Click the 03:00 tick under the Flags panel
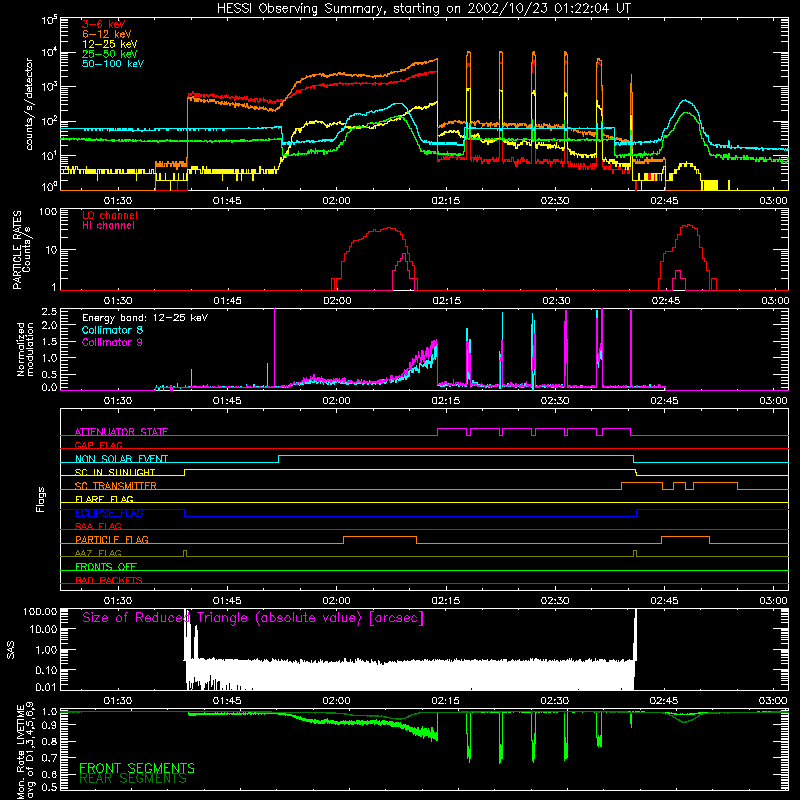Screen dimensions: 800x800 tap(773, 601)
